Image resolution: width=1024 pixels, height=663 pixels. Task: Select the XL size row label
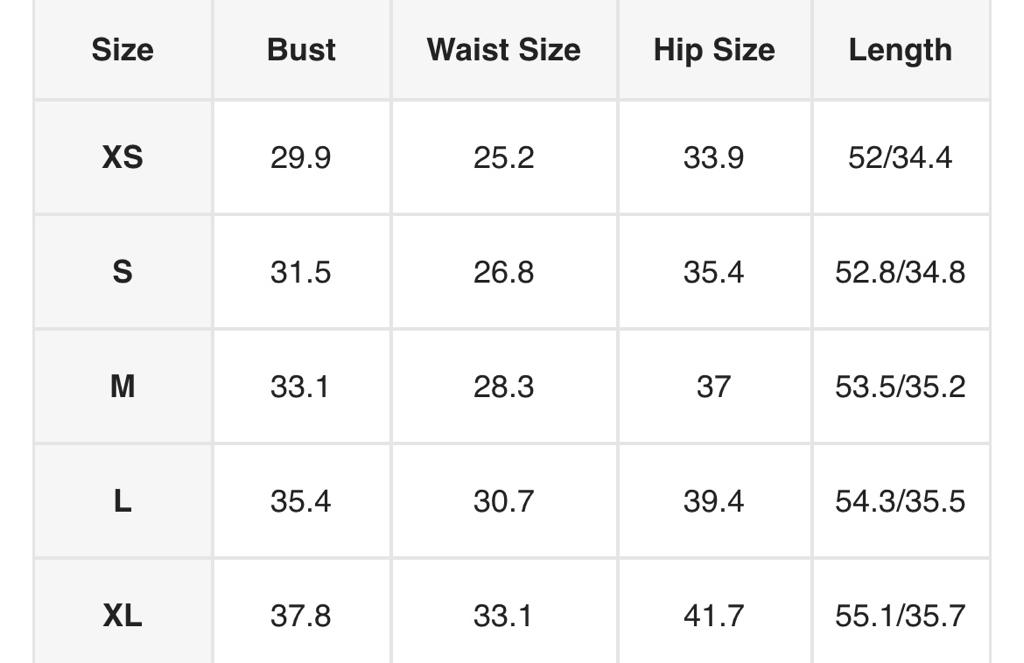(x=122, y=615)
